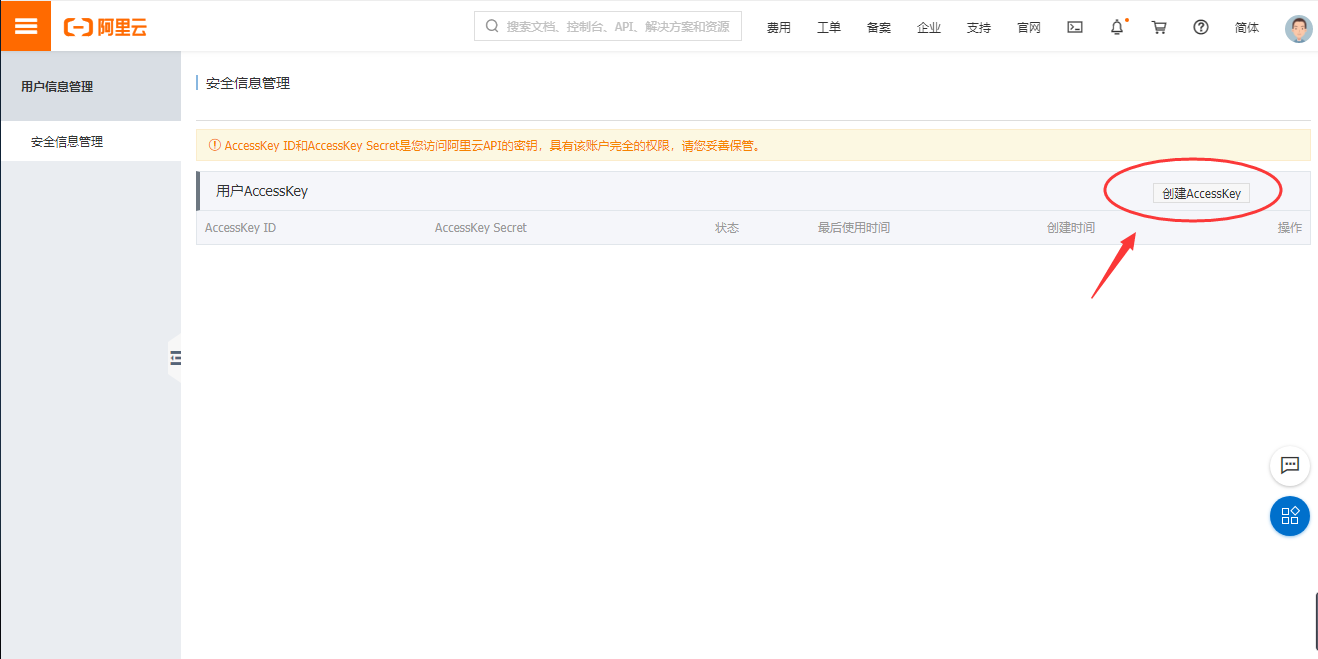1318x659 pixels.
Task: Open the CloudShell terminal icon
Action: click(x=1074, y=27)
